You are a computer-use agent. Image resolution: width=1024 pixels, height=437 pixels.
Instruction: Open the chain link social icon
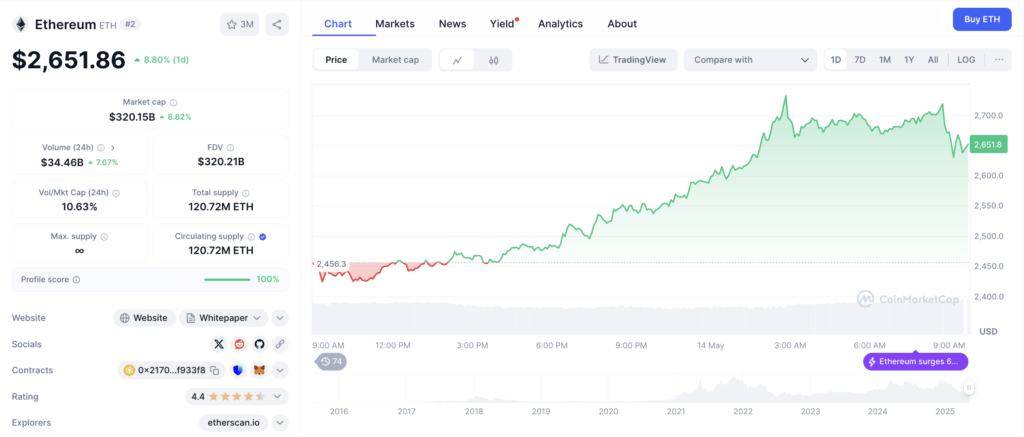(x=280, y=344)
